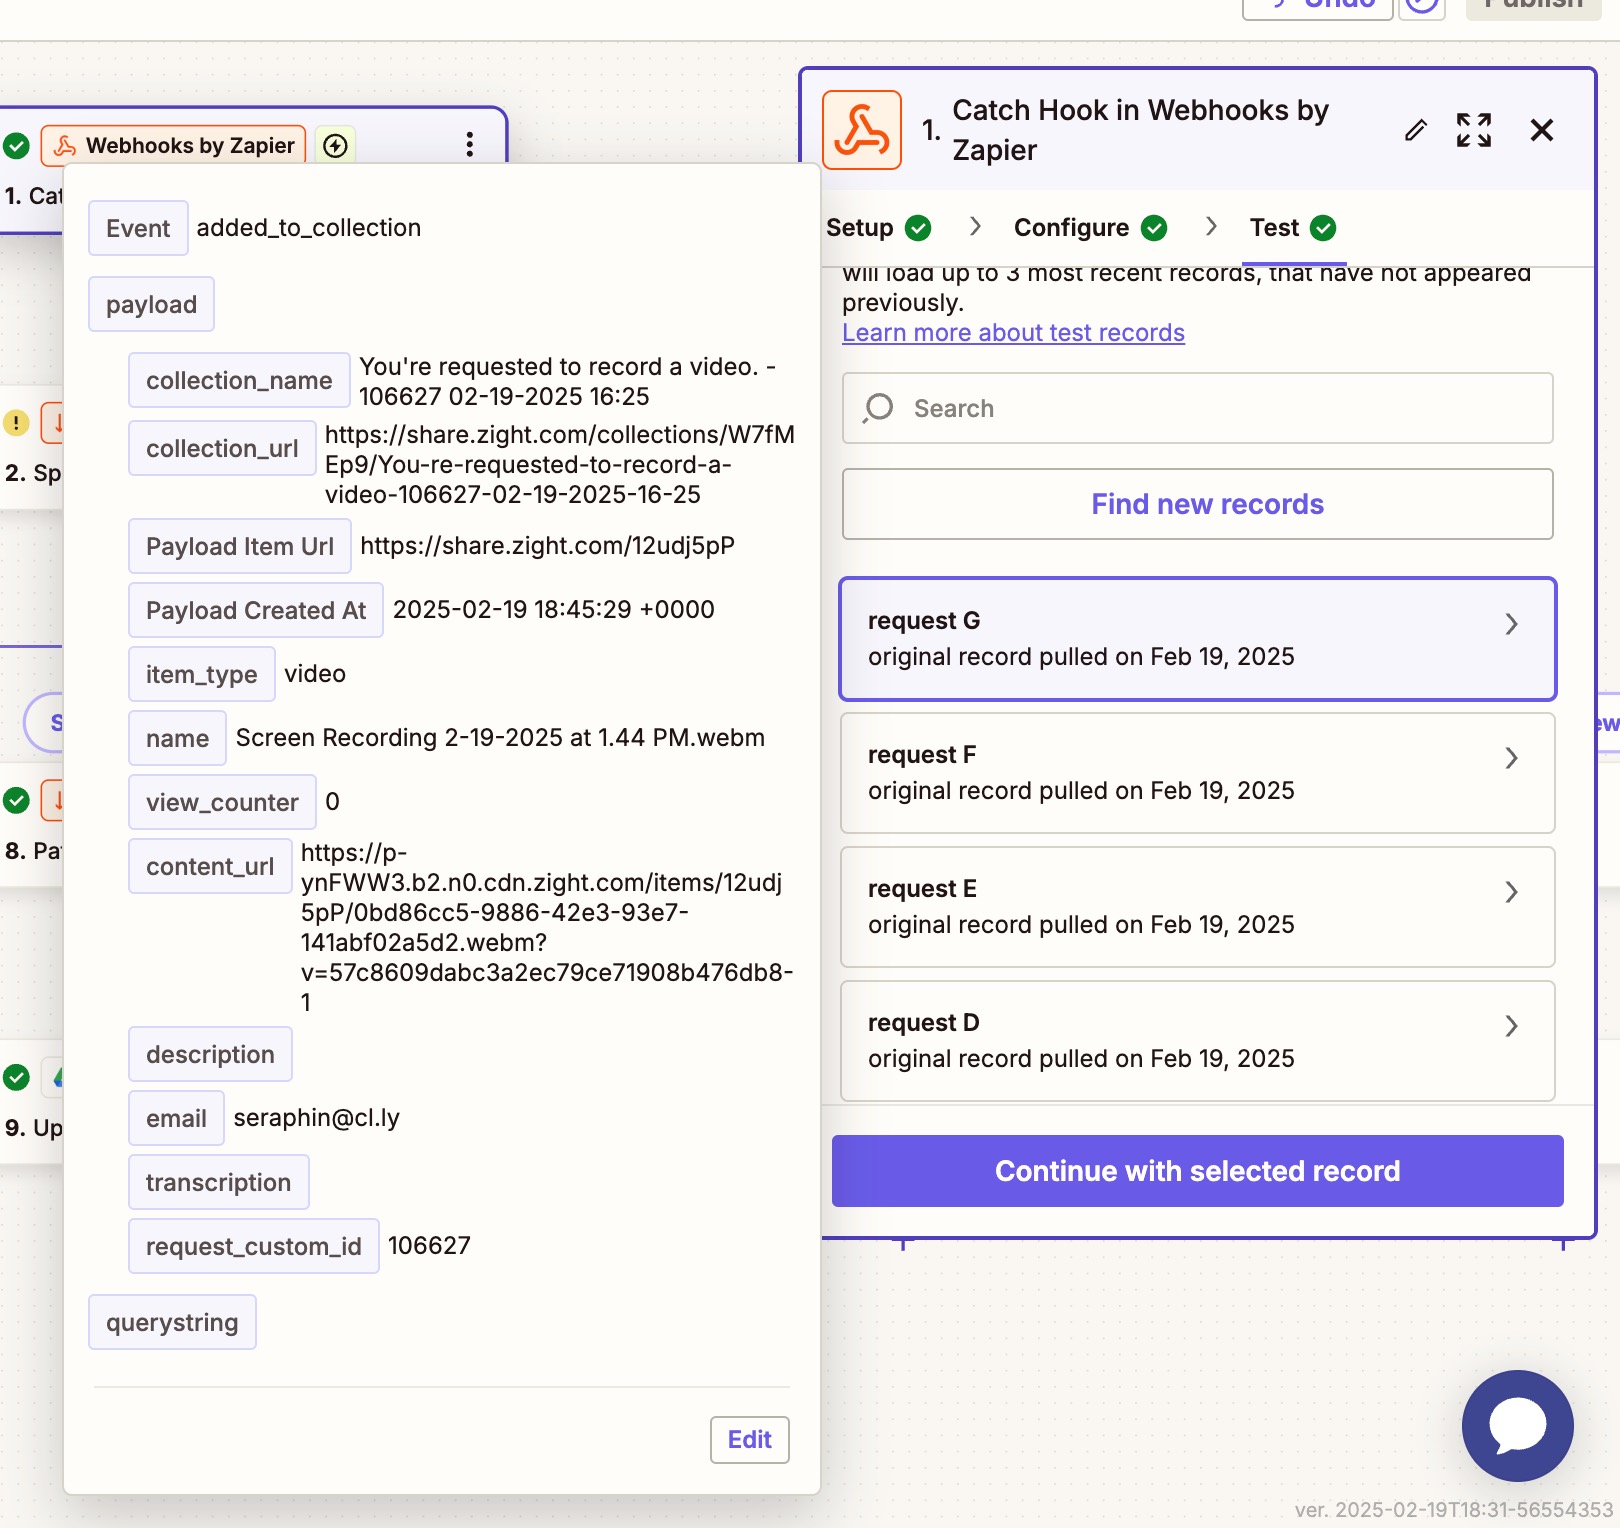The image size is (1620, 1528).
Task: Click the green check icon on step 9
Action: click(16, 1077)
